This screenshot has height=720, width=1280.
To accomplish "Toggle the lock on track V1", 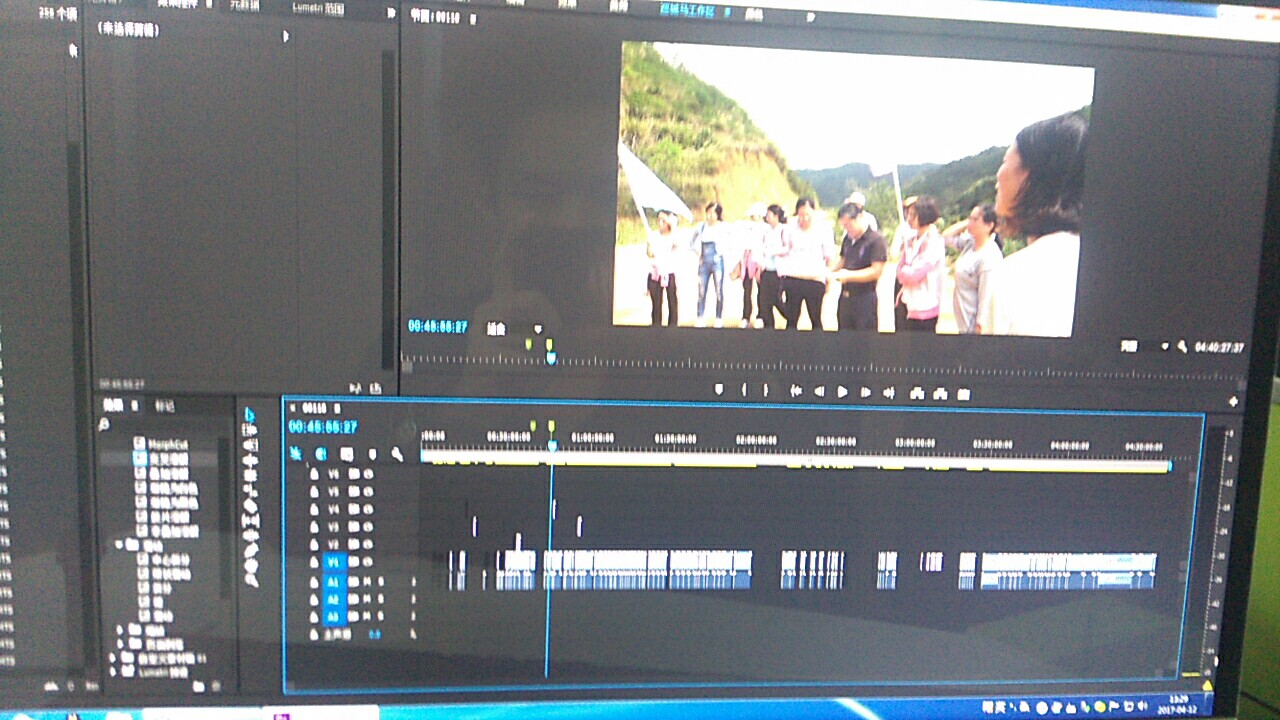I will tap(314, 562).
